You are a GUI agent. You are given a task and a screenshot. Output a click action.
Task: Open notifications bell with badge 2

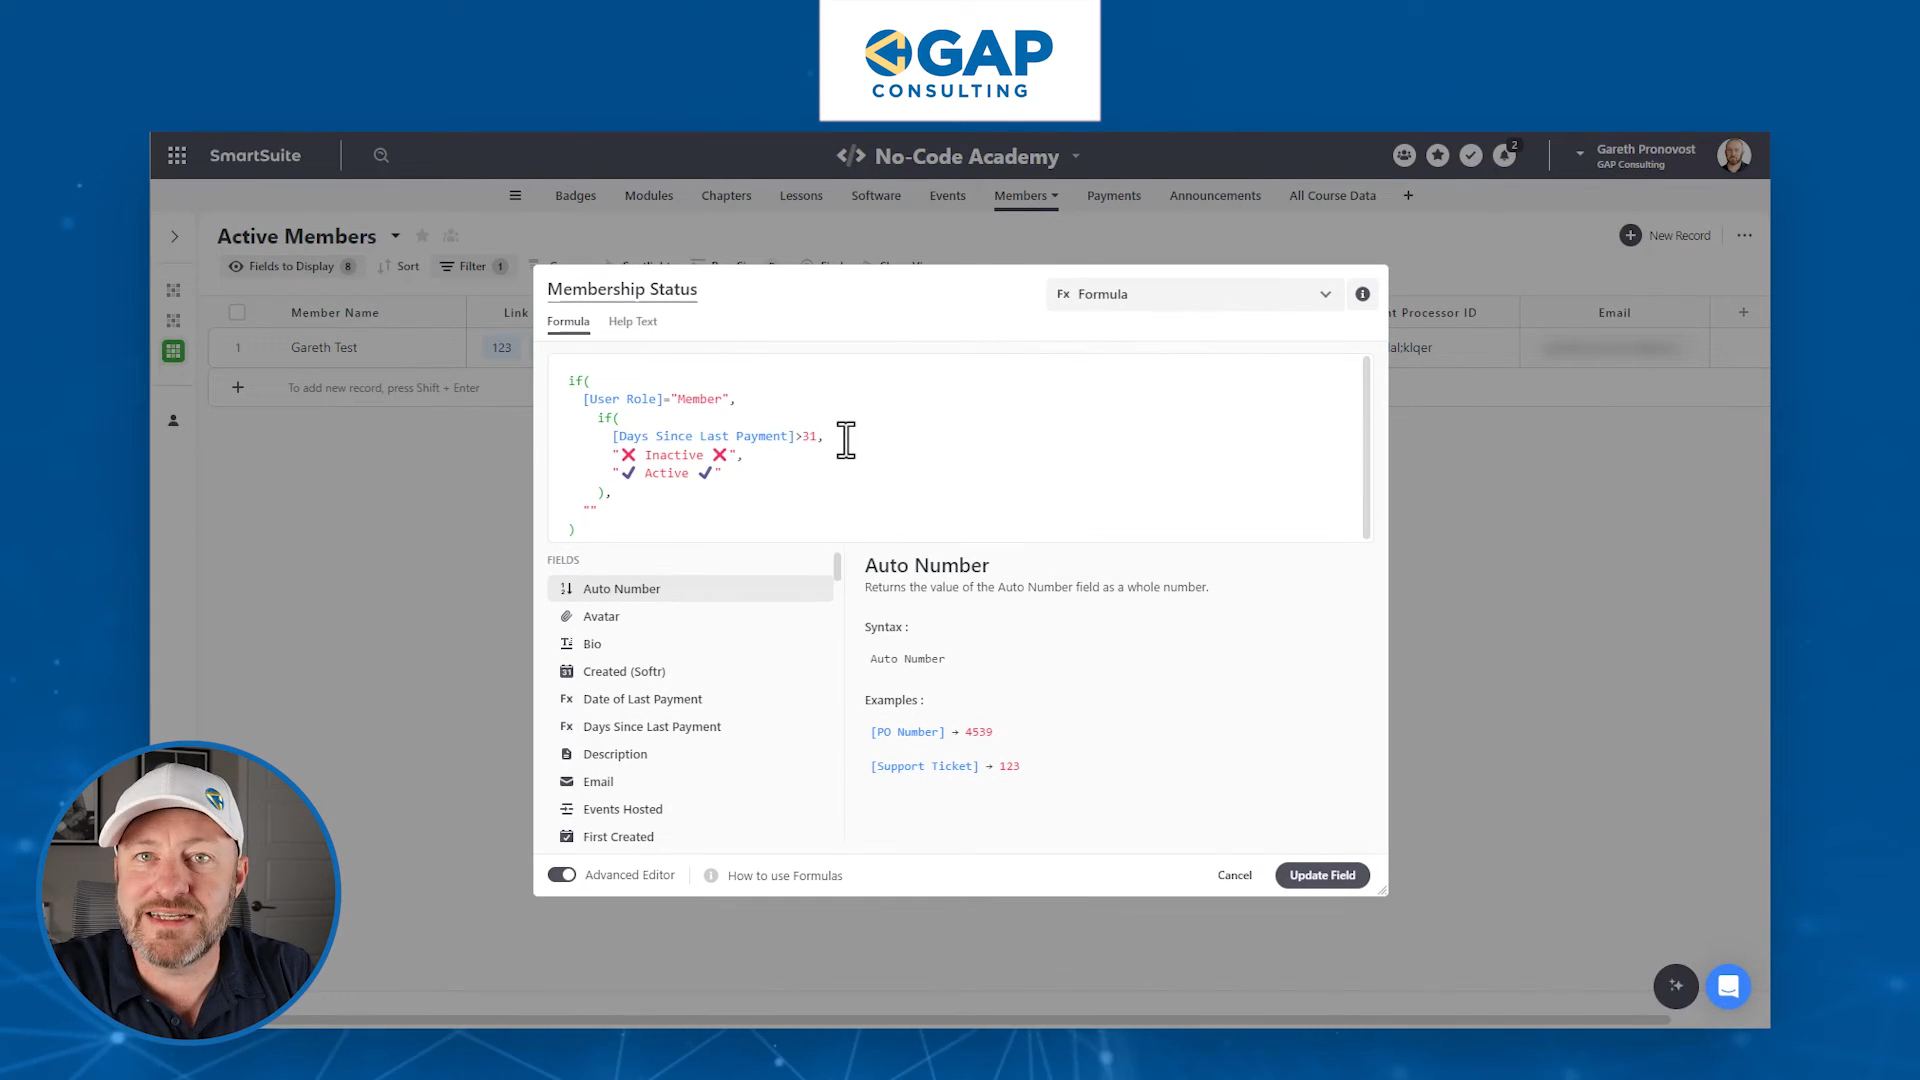(1505, 154)
